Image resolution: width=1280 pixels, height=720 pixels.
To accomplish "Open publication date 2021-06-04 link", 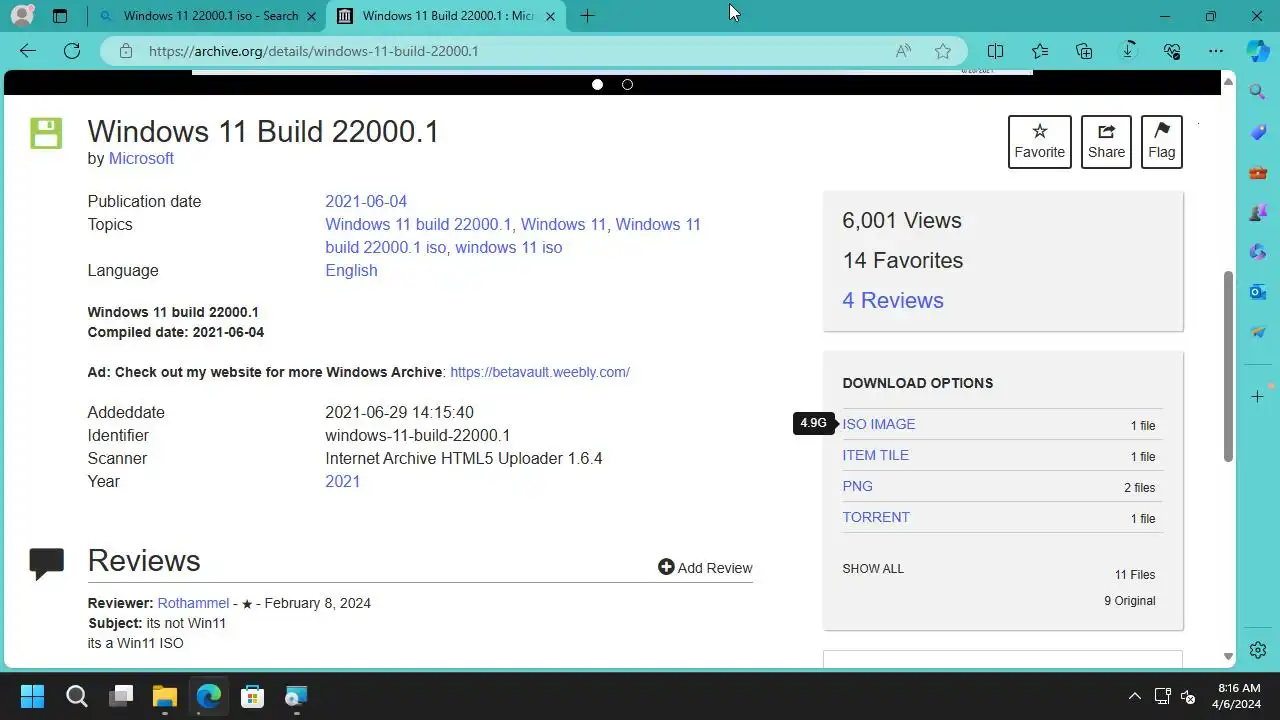I will point(366,201).
